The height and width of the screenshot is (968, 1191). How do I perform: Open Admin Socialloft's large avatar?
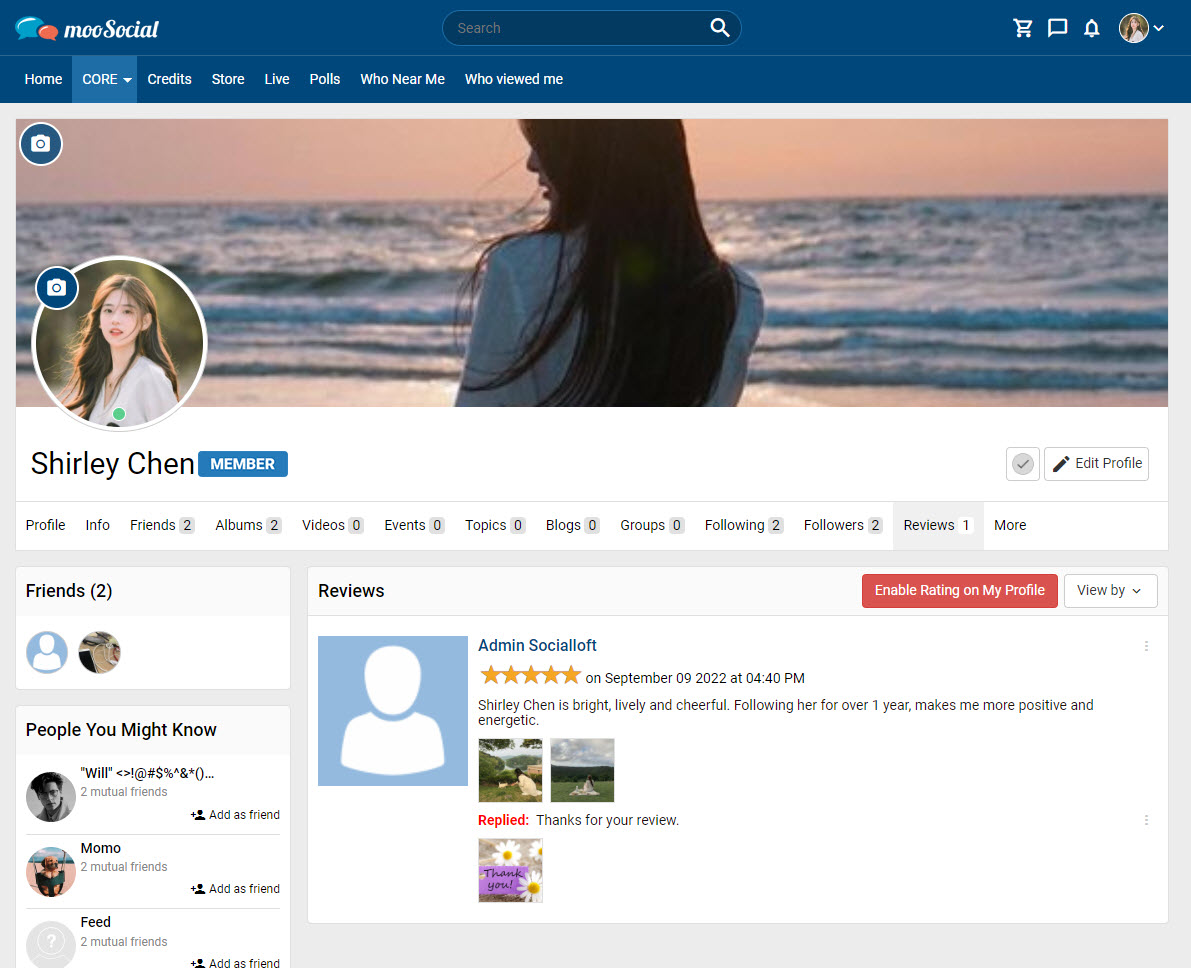pyautogui.click(x=393, y=710)
